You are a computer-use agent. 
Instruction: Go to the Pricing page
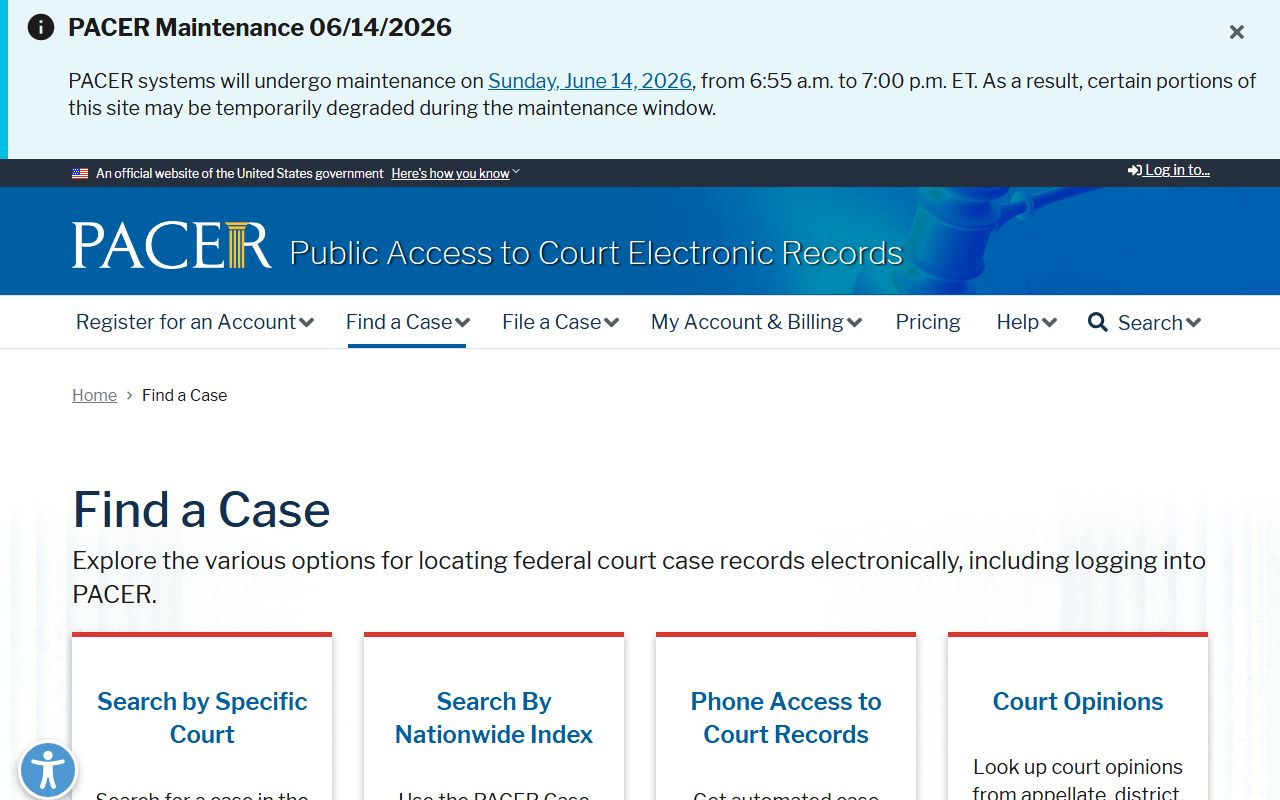point(928,322)
